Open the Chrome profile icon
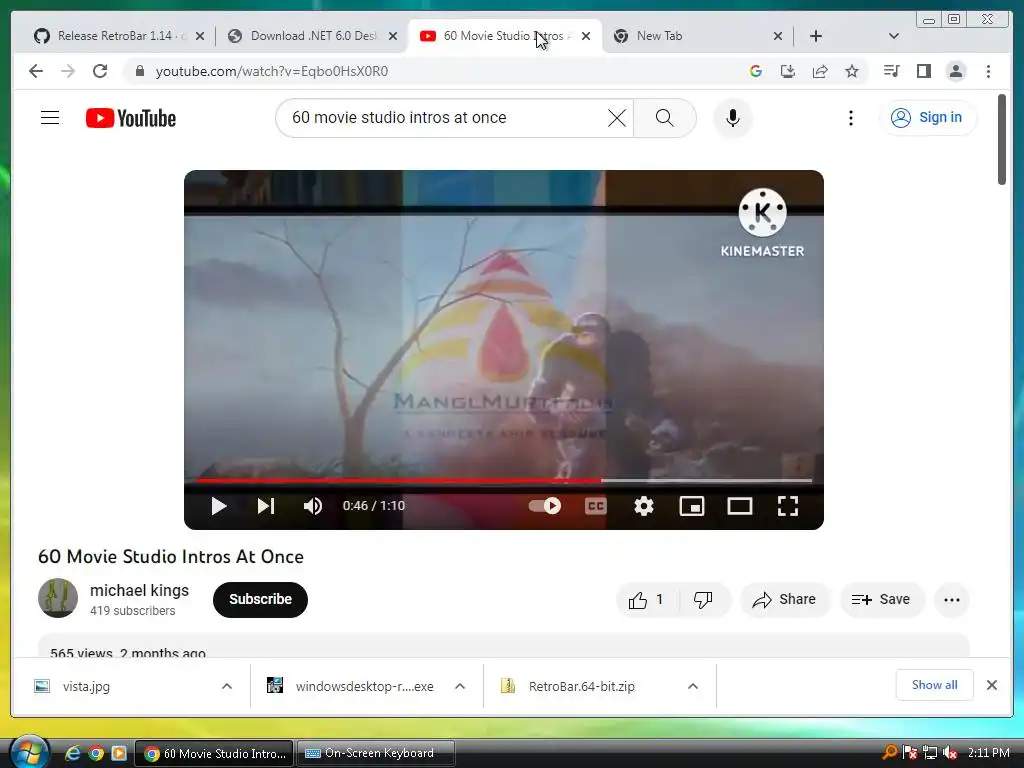This screenshot has width=1024, height=768. click(x=955, y=71)
